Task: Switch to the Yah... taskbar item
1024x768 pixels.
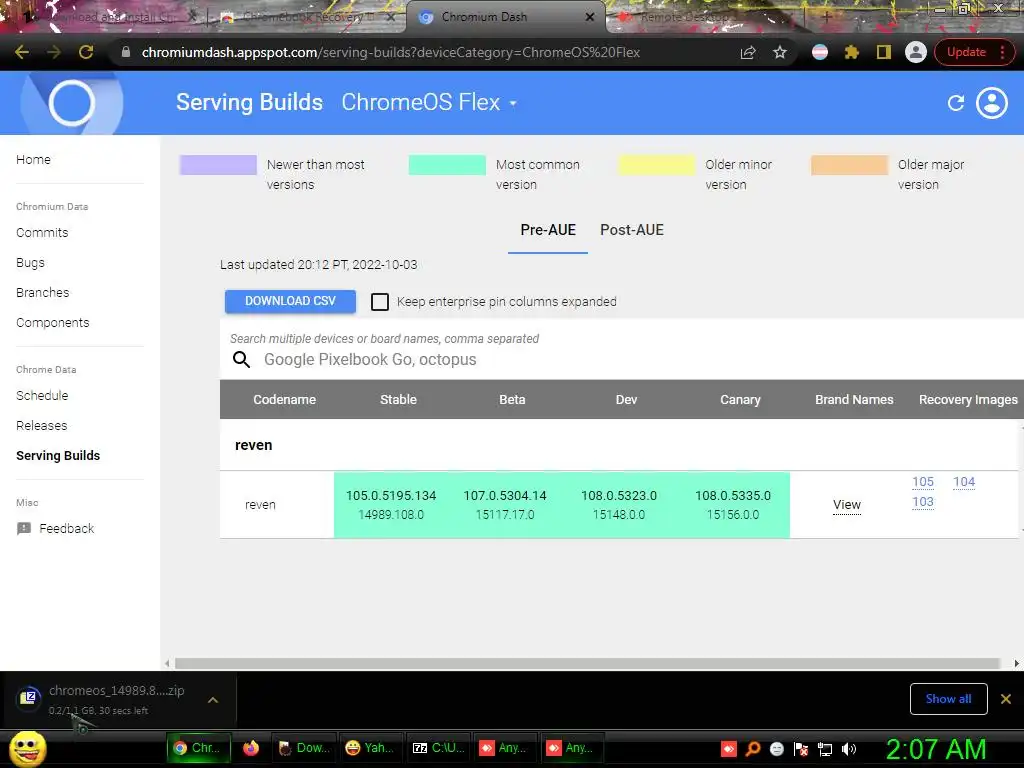Action: point(370,748)
